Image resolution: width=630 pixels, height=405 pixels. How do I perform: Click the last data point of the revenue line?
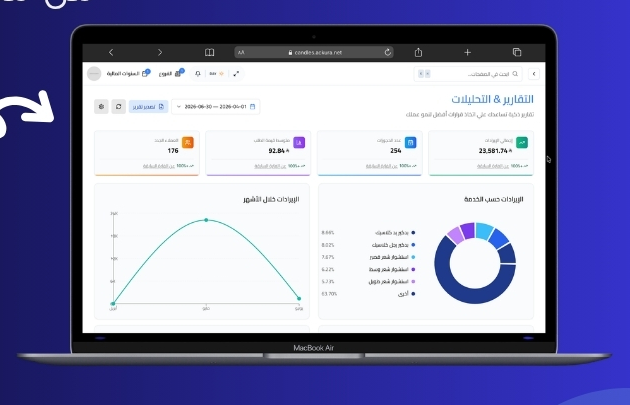pos(299,299)
